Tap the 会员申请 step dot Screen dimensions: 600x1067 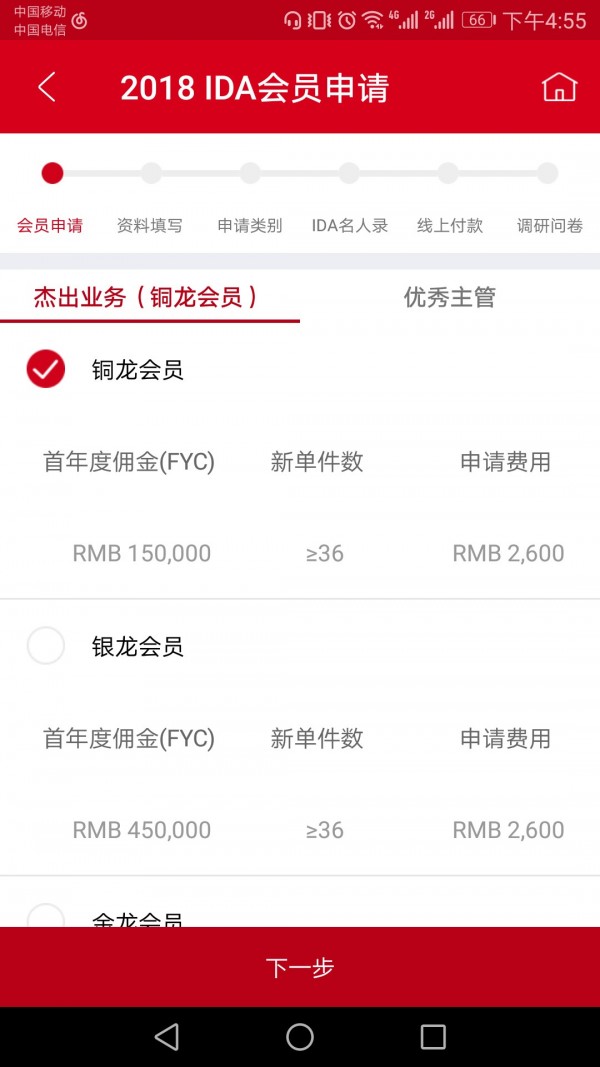tap(52, 173)
